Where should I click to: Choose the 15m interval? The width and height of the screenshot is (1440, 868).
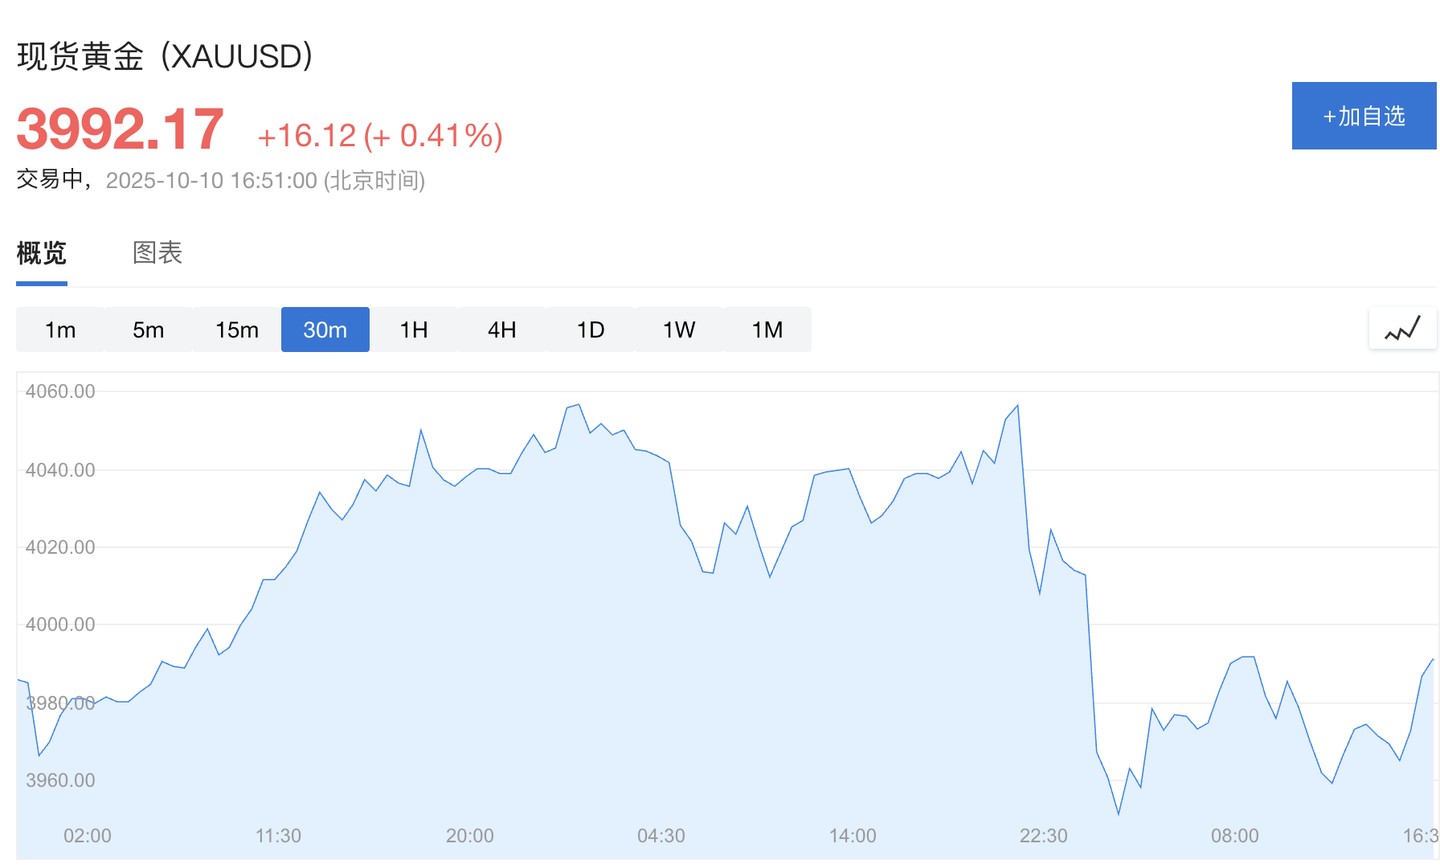(x=237, y=330)
